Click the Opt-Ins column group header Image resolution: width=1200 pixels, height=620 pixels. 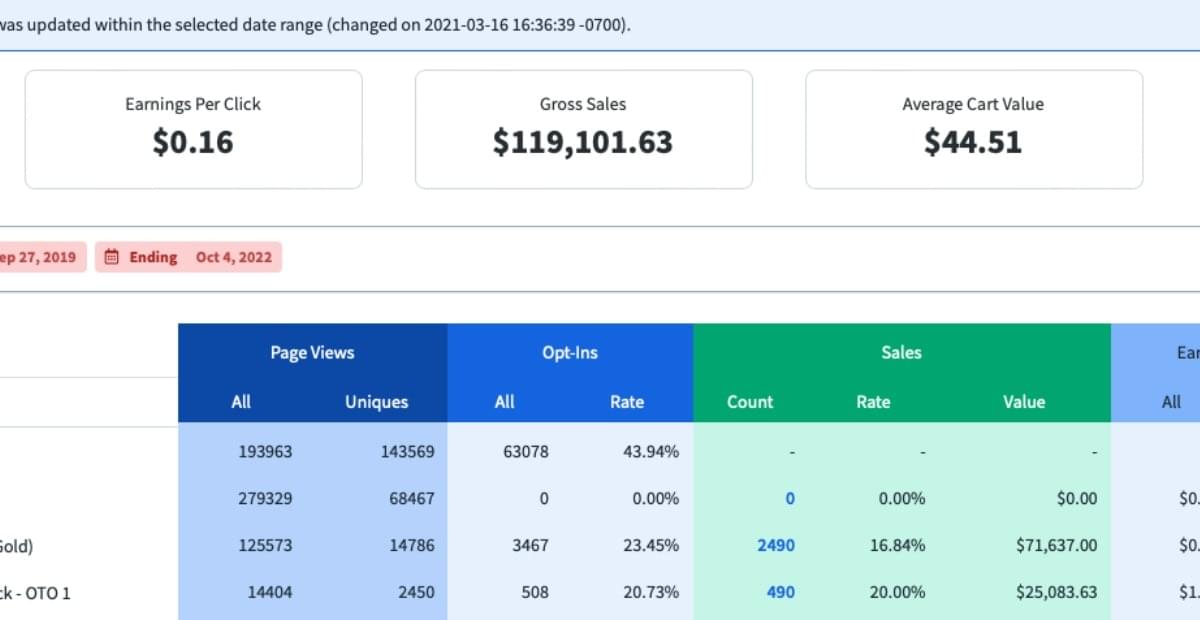(570, 352)
